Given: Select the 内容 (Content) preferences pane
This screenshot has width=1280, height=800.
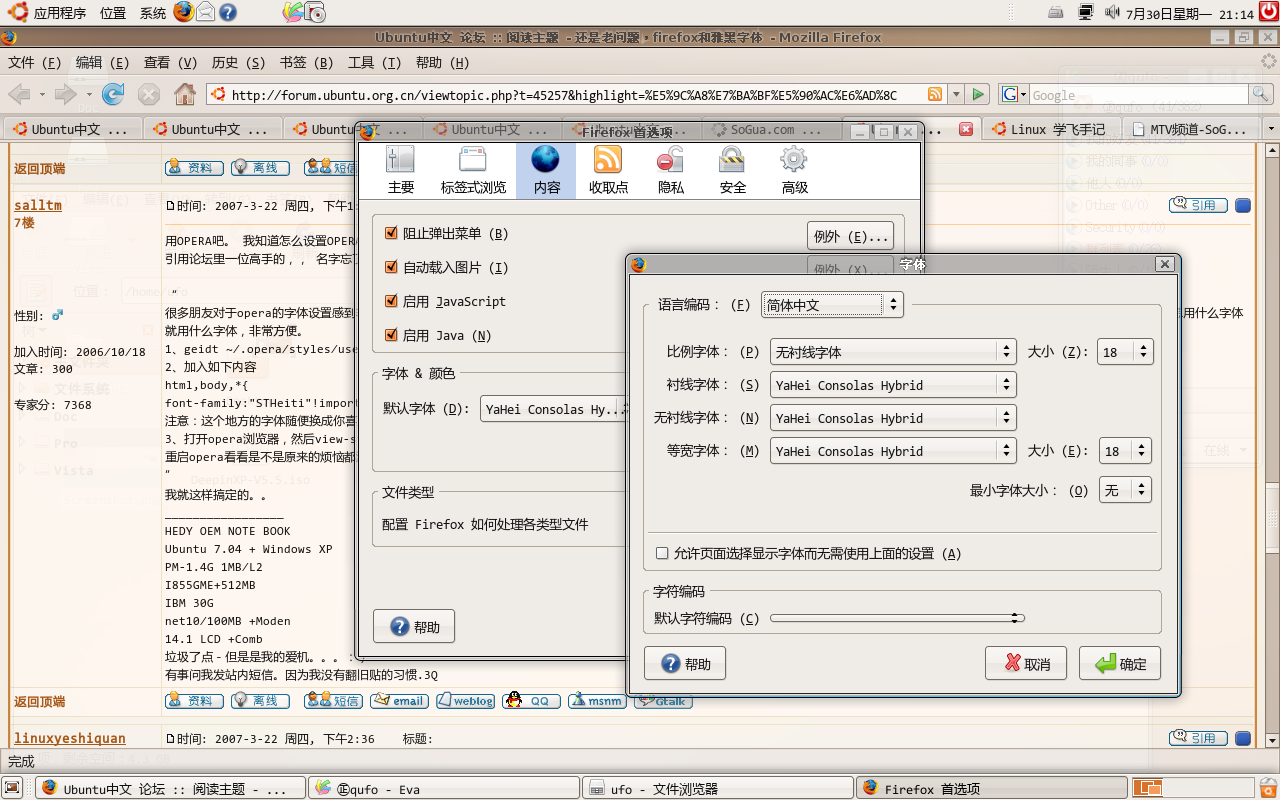Looking at the screenshot, I should coord(546,170).
